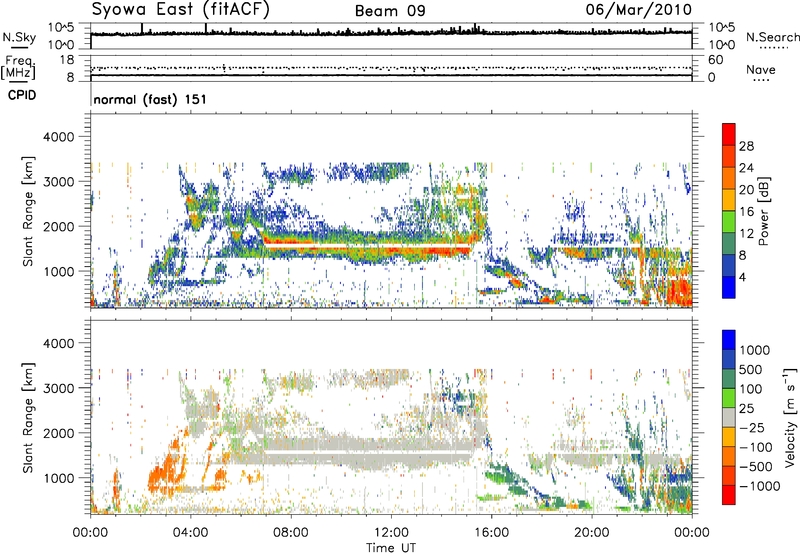The image size is (800, 554).
Task: Click the "20" label on Power color bar
Action: [746, 190]
